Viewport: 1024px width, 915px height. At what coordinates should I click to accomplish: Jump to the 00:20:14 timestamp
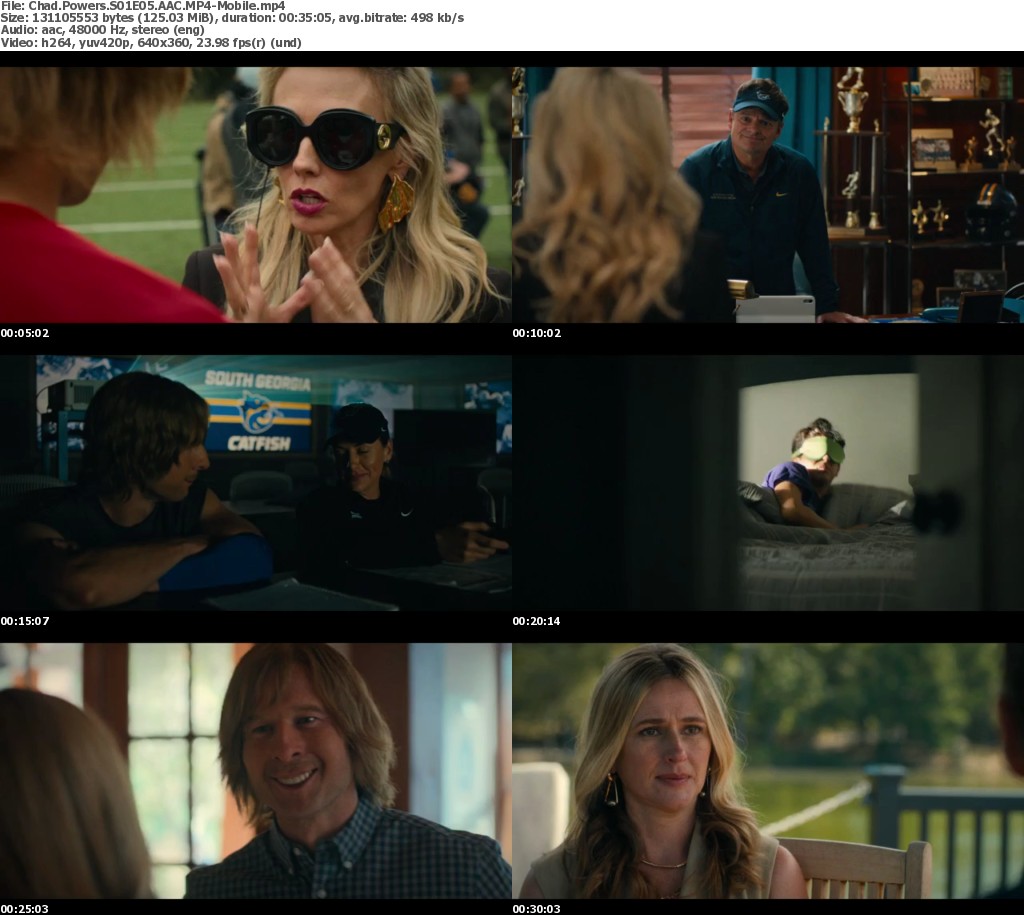537,621
